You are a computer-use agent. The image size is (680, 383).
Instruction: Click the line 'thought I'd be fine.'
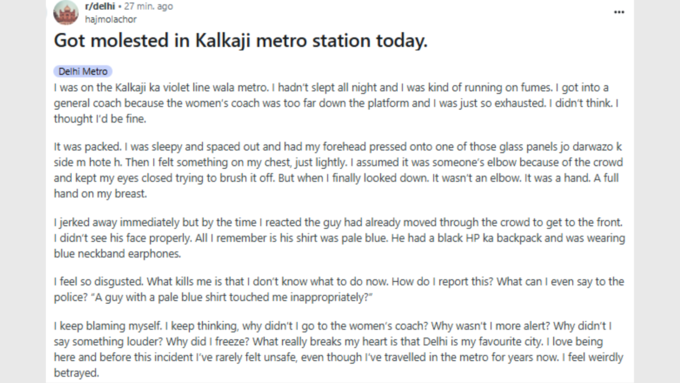(100, 119)
